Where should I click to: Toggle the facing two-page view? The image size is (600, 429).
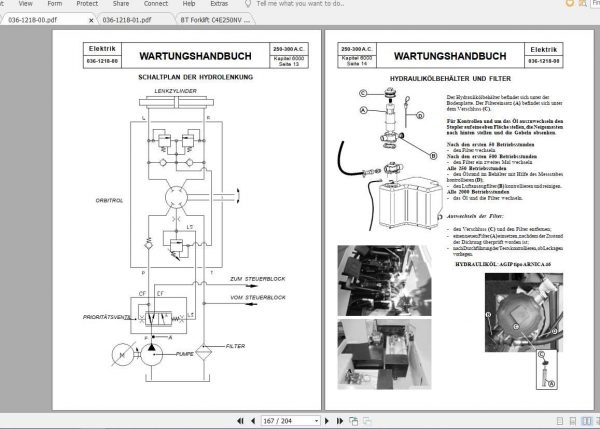coord(586,421)
